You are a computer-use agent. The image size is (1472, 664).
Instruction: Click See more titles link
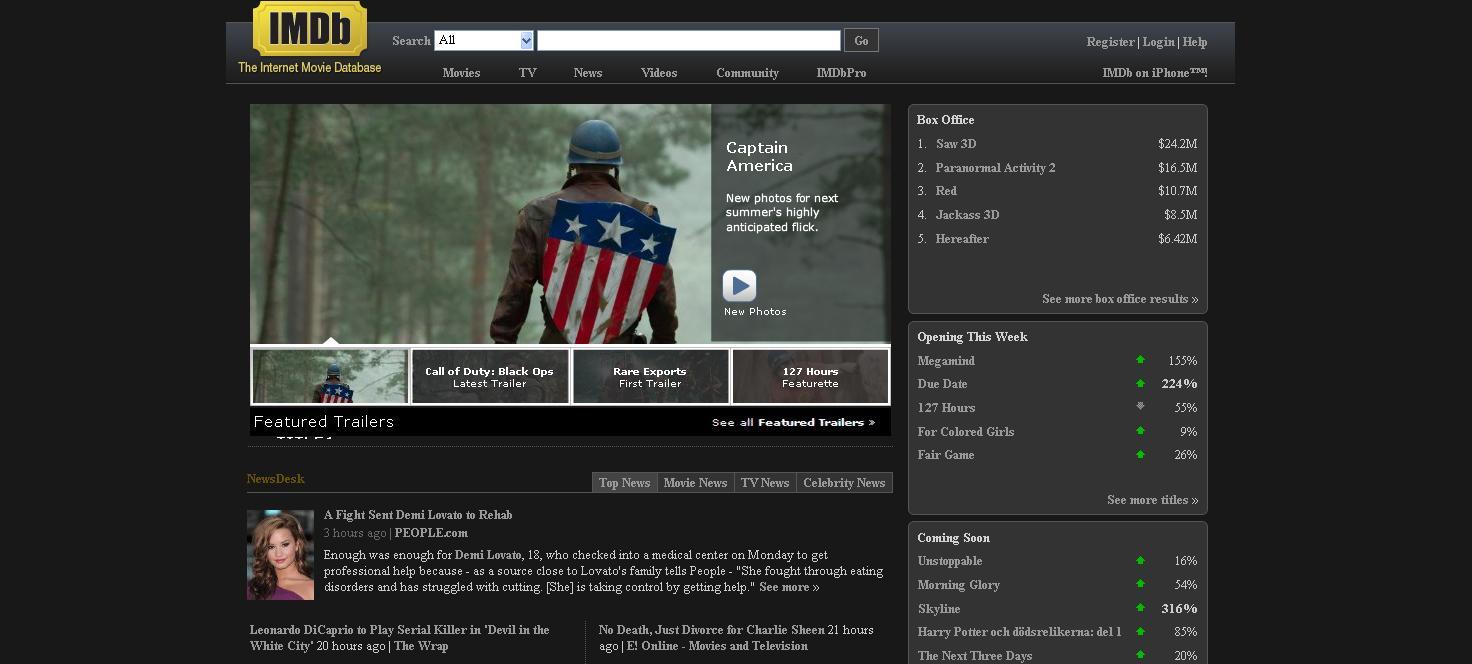[1153, 500]
